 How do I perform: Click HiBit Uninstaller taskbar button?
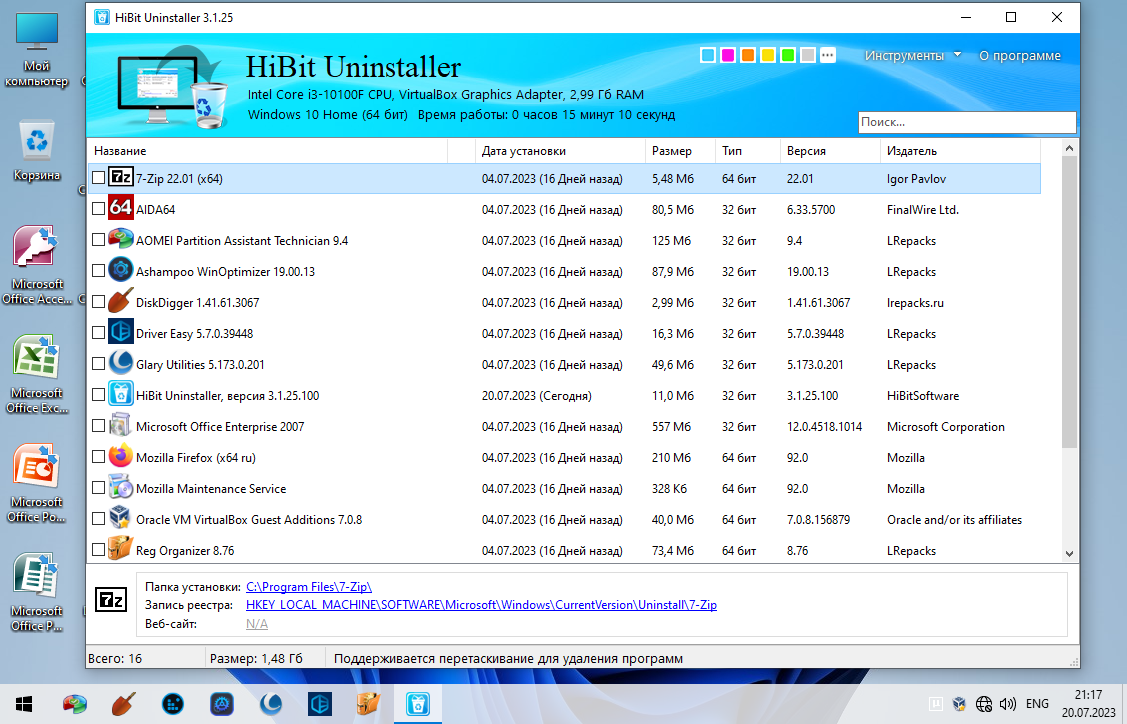(x=418, y=704)
